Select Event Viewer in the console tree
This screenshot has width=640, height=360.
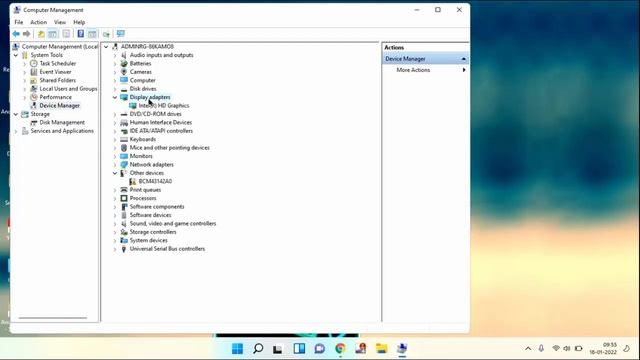pyautogui.click(x=55, y=72)
